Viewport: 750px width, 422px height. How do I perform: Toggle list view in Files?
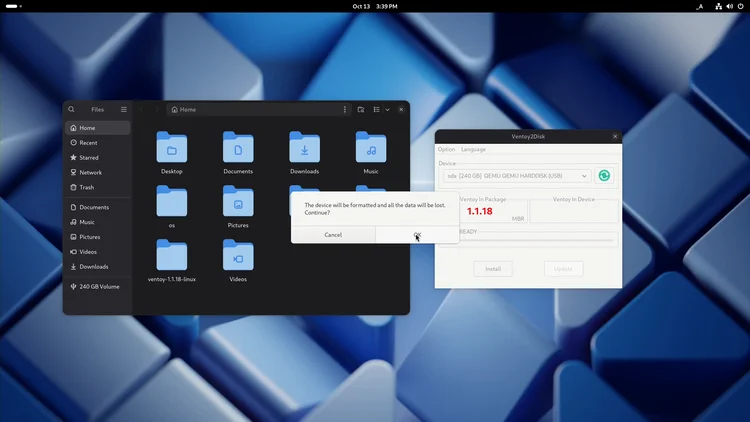coord(376,110)
